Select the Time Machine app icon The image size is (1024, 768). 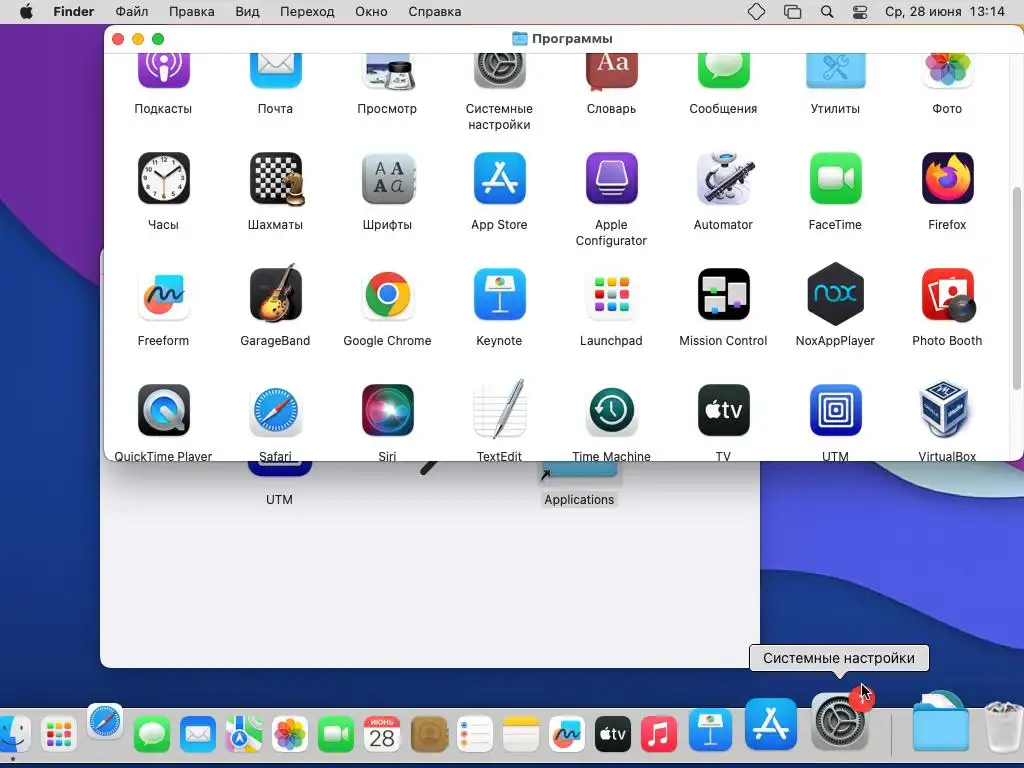click(x=611, y=410)
